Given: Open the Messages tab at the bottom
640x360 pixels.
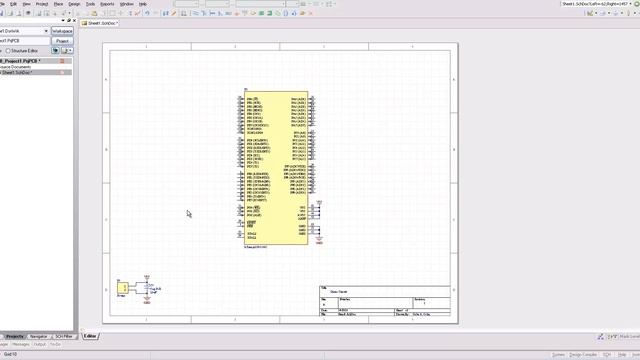Looking at the screenshot, I should coord(20,344).
